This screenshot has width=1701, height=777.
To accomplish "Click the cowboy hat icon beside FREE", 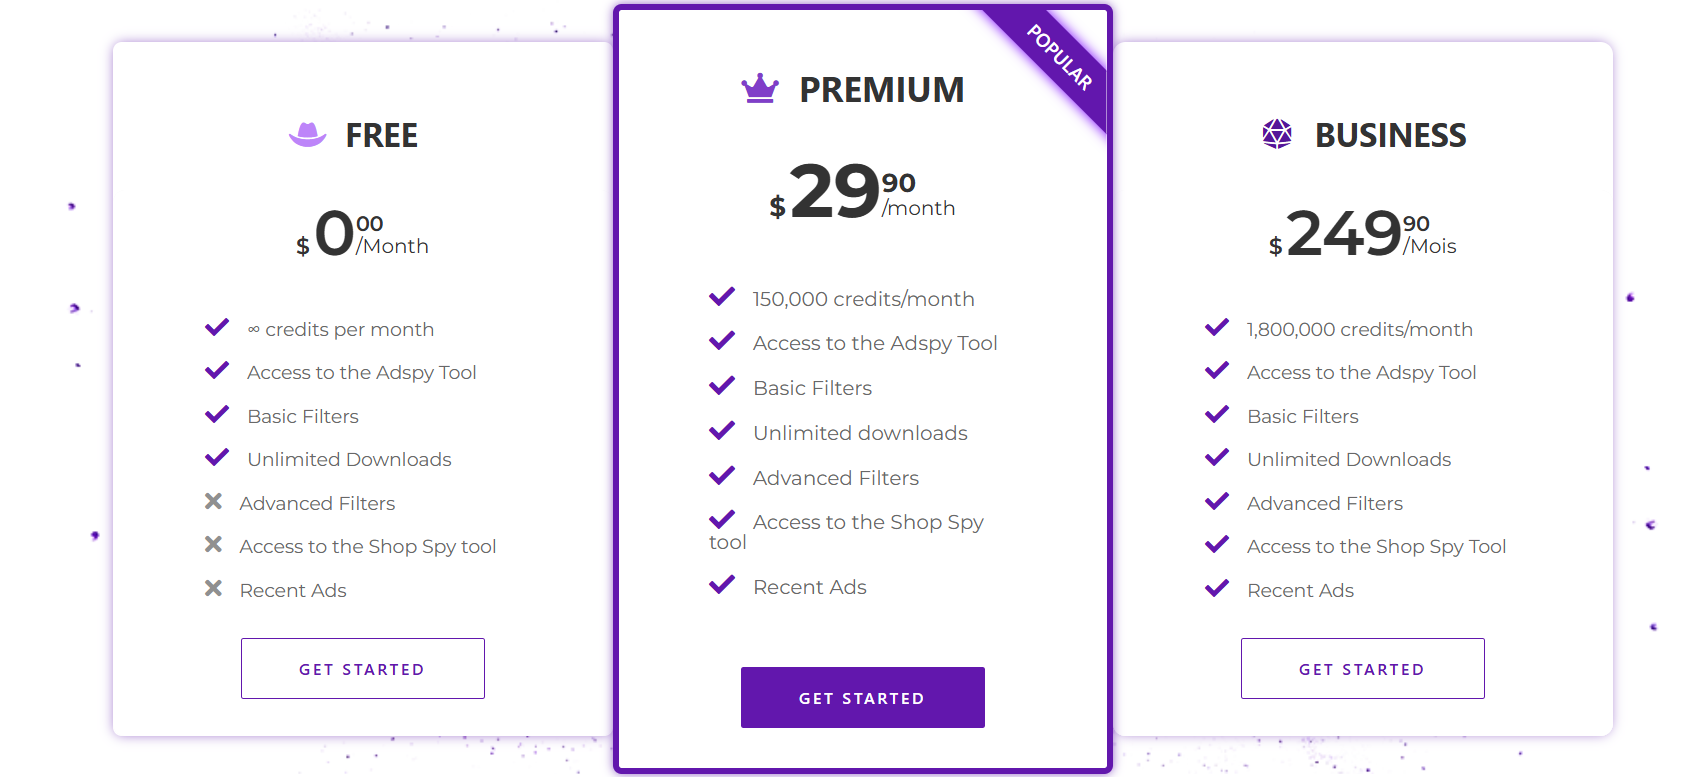I will tap(307, 134).
